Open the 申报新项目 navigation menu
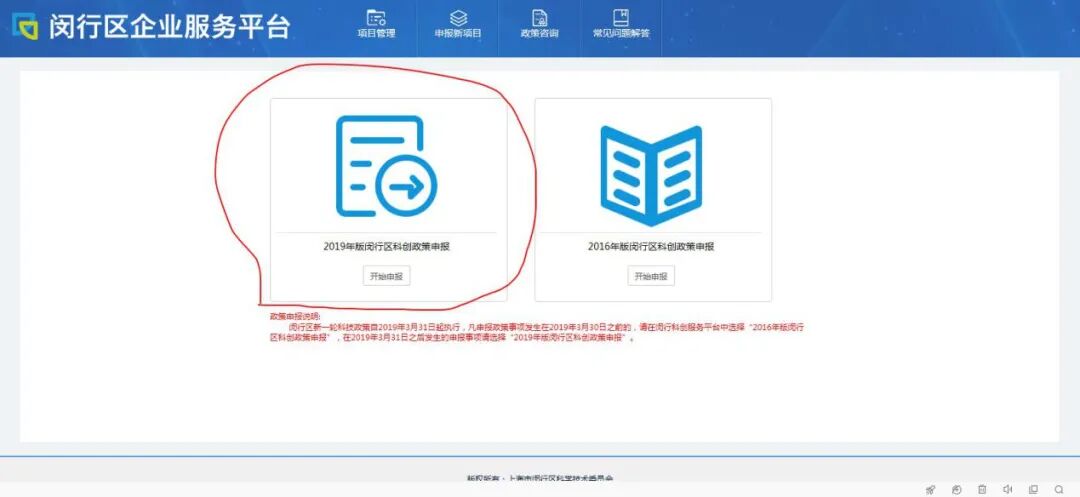 [458, 25]
